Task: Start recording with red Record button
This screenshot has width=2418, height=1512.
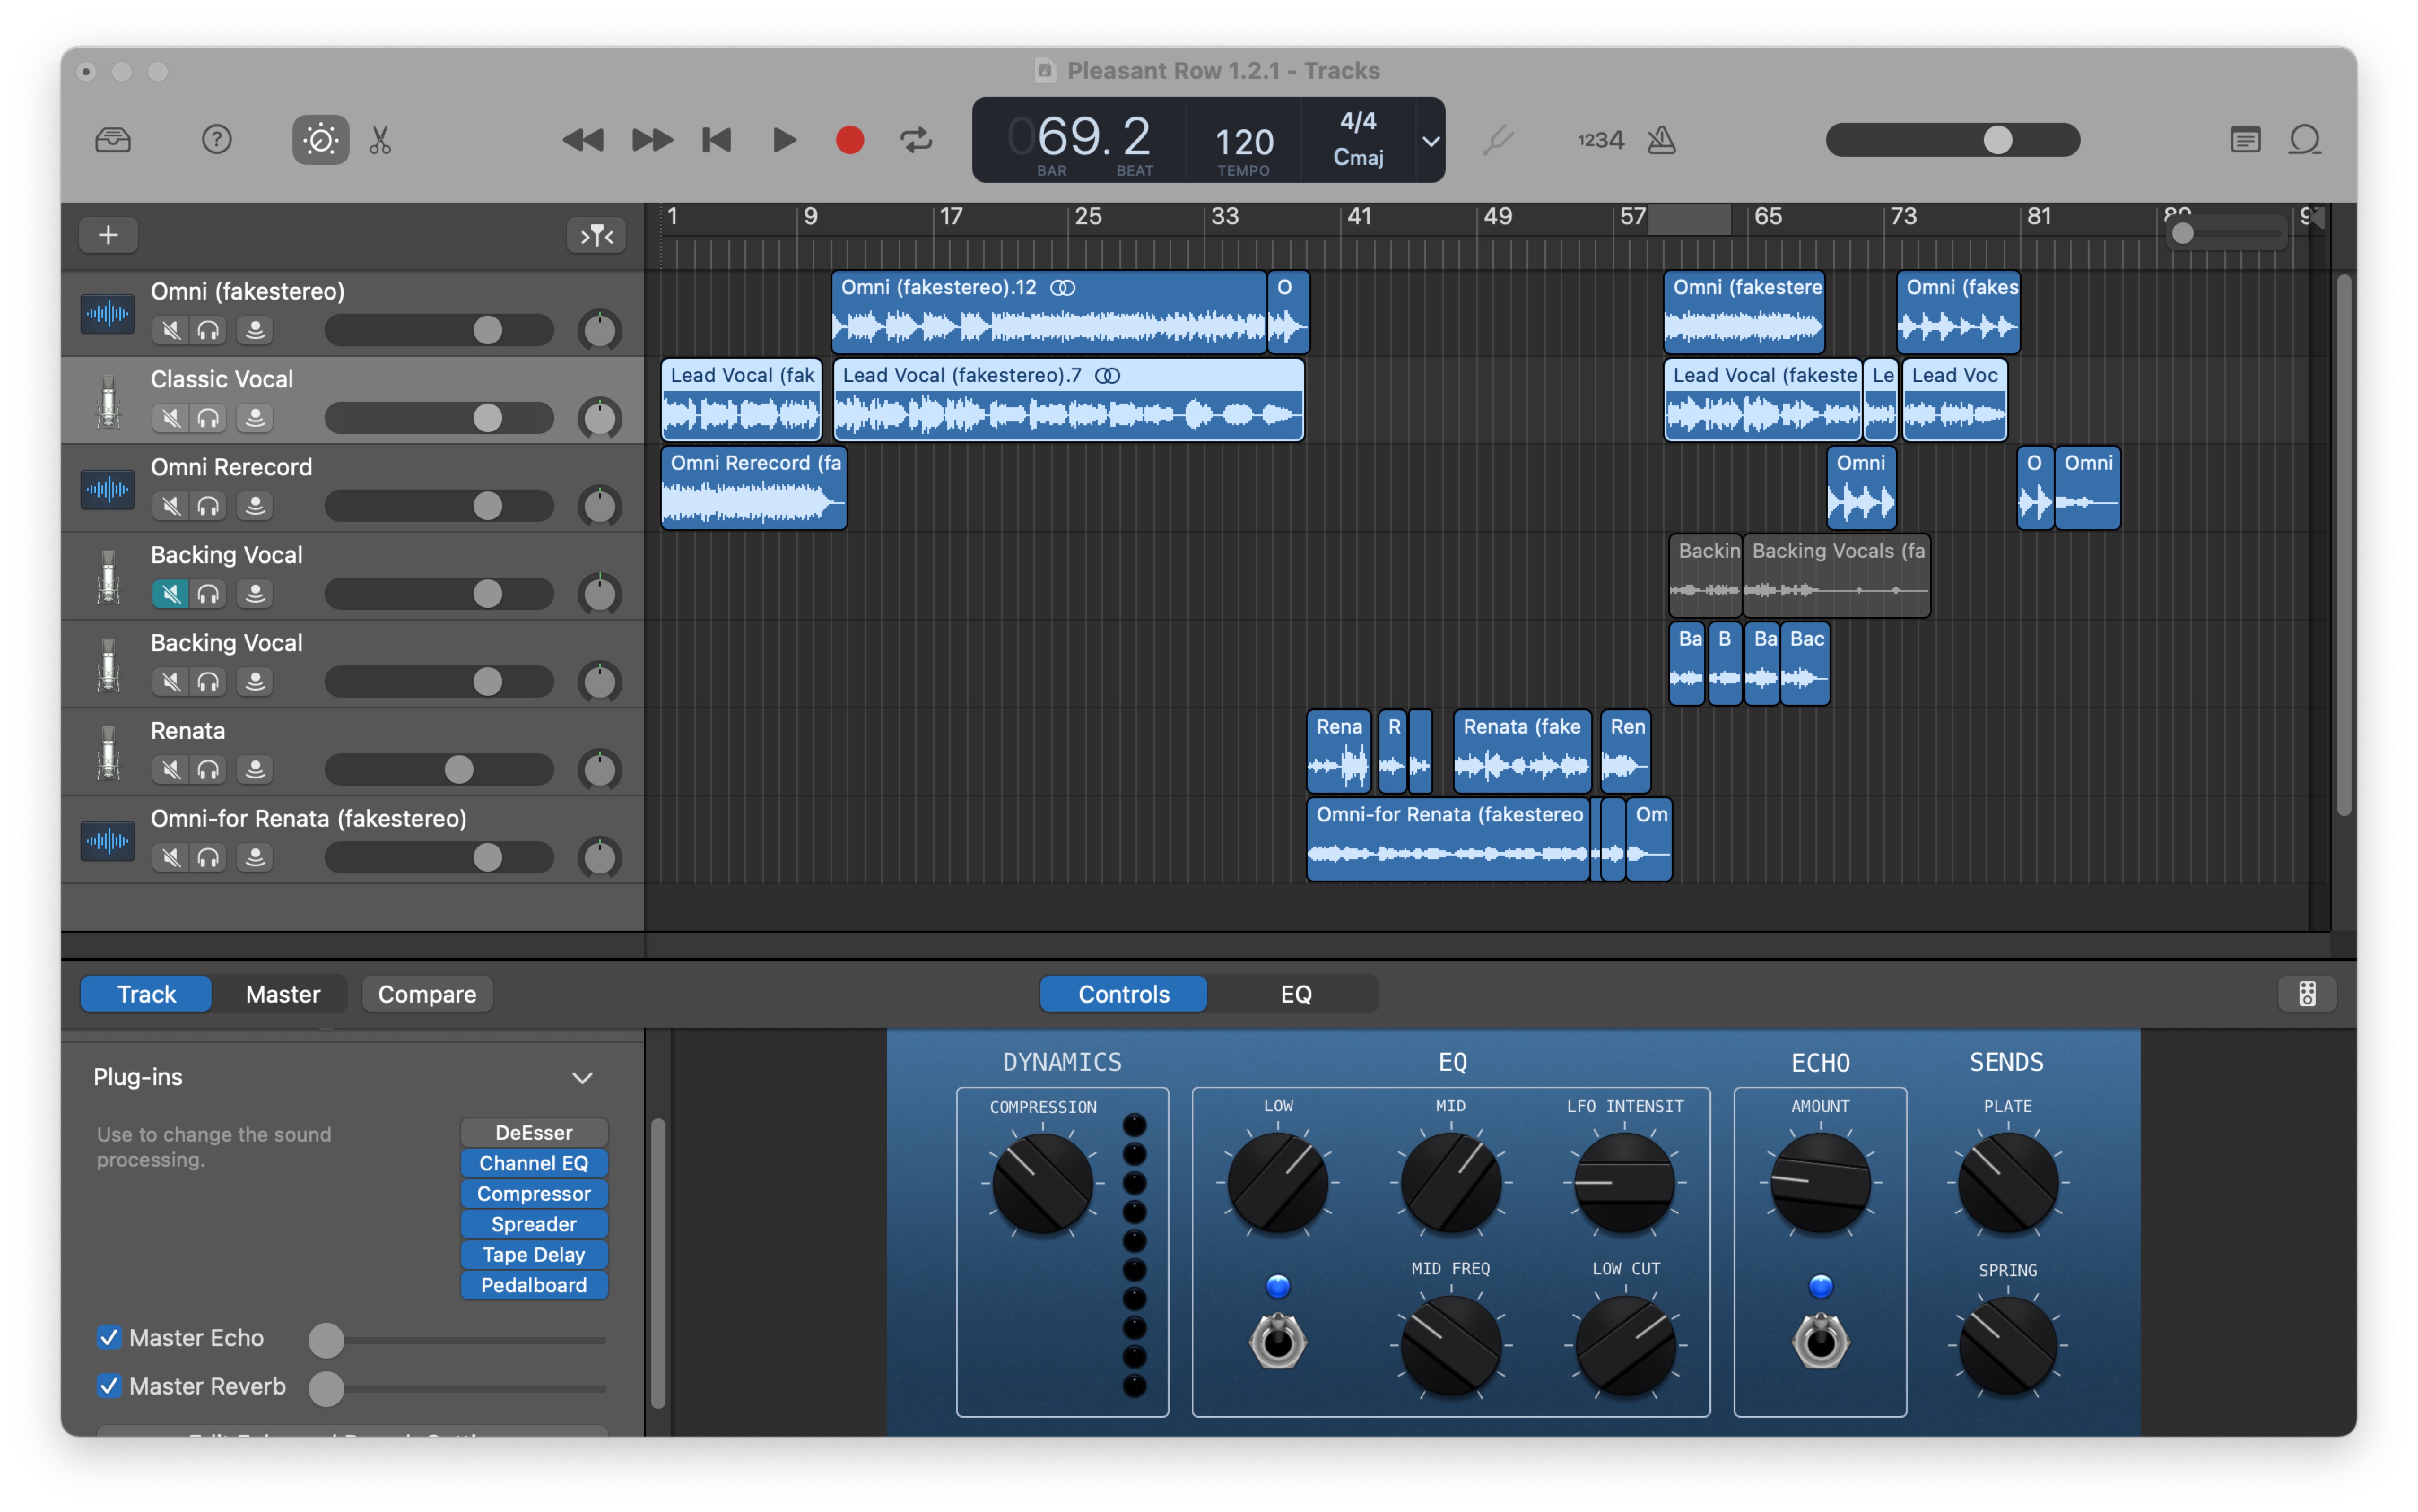Action: 850,140
